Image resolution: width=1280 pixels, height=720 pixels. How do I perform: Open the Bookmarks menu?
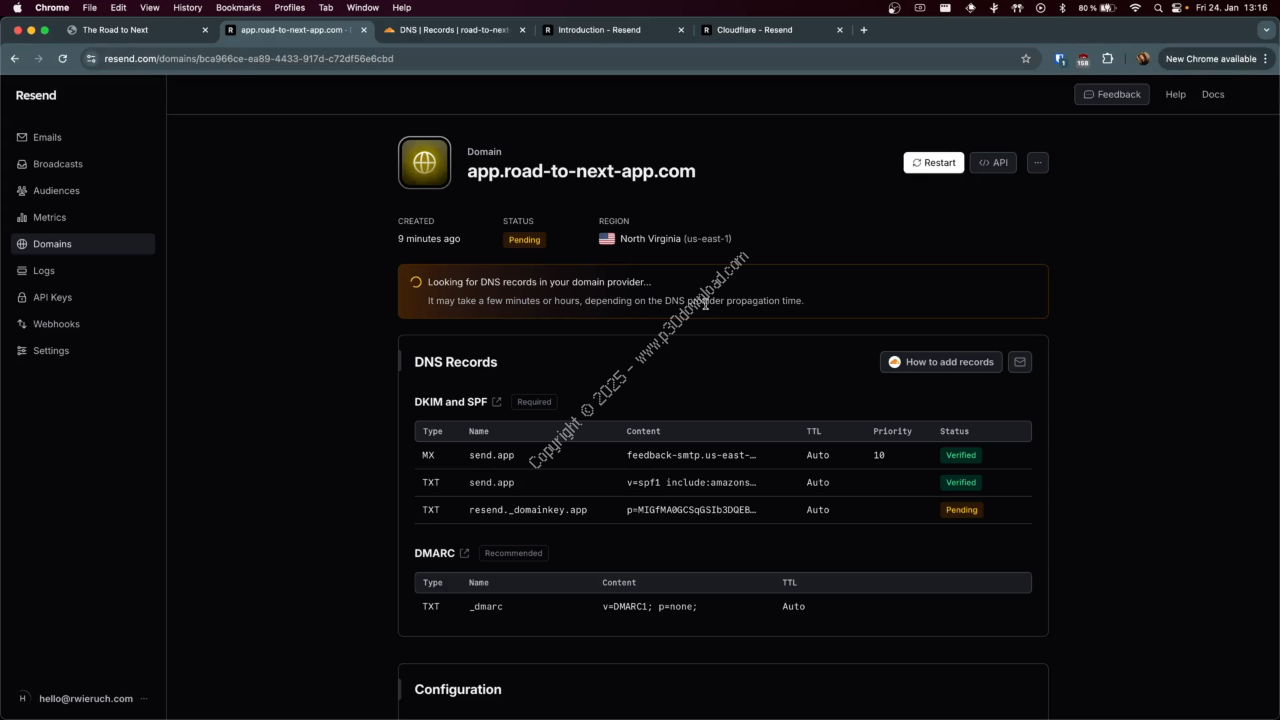click(x=238, y=7)
